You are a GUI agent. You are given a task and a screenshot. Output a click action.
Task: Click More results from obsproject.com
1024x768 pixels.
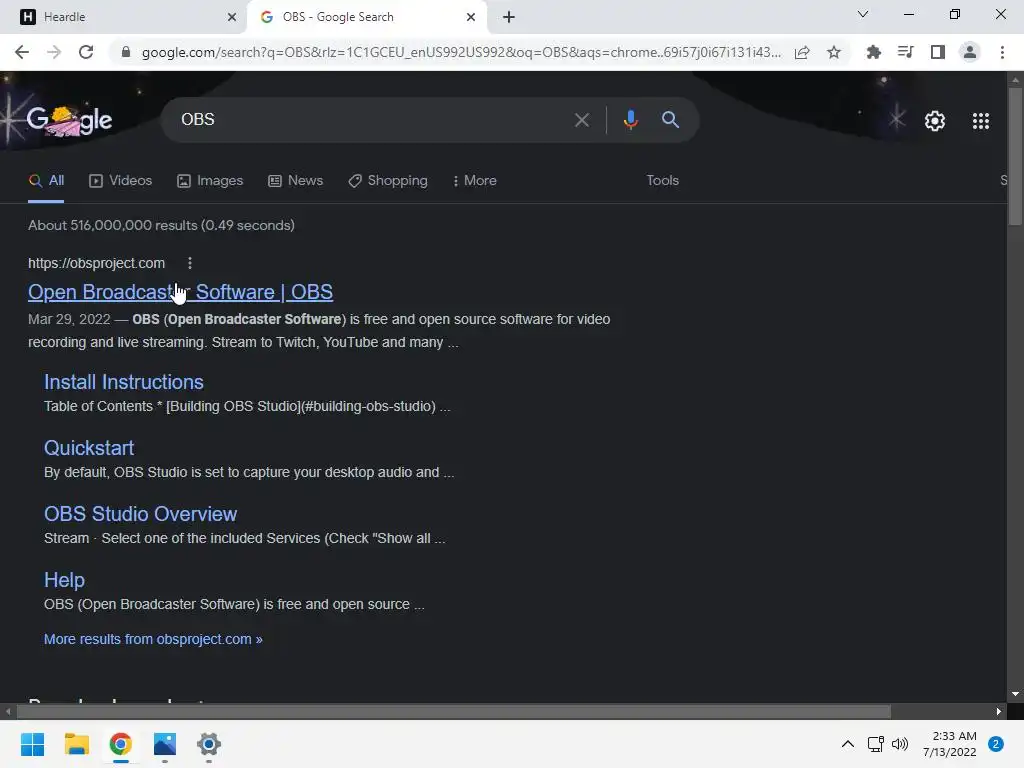click(153, 639)
